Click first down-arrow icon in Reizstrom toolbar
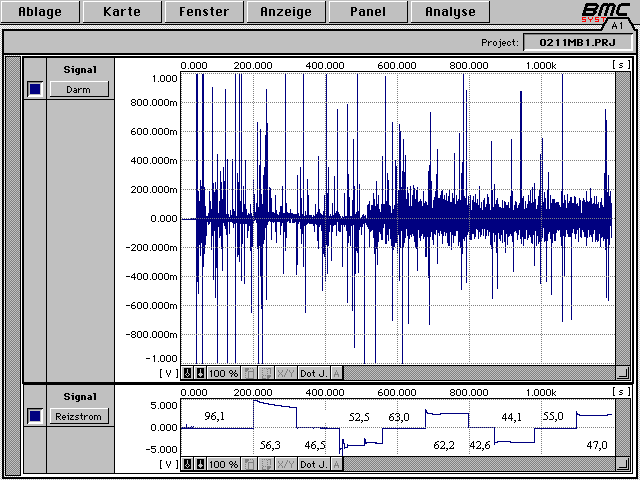The width and height of the screenshot is (640, 480). pos(187,464)
